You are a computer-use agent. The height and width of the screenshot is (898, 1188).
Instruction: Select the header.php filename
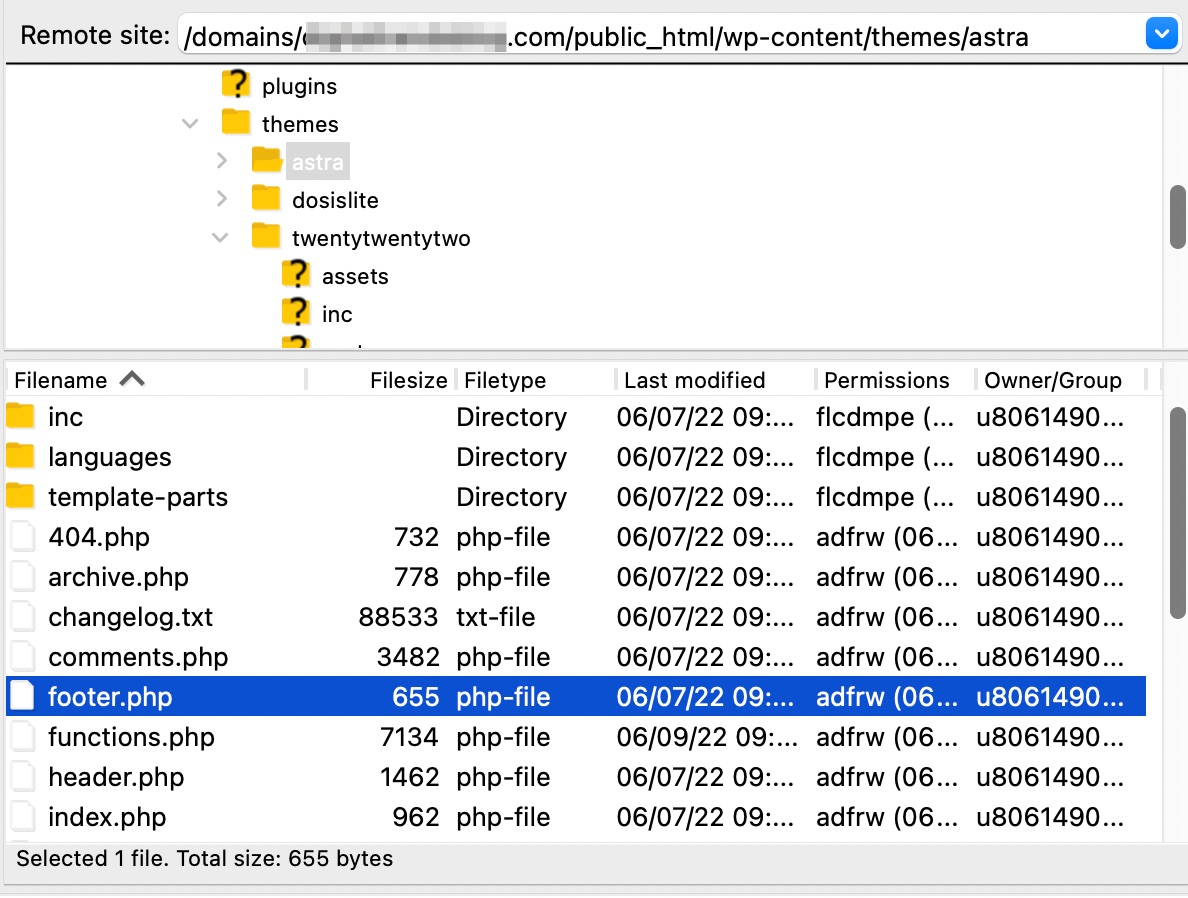coord(116,778)
